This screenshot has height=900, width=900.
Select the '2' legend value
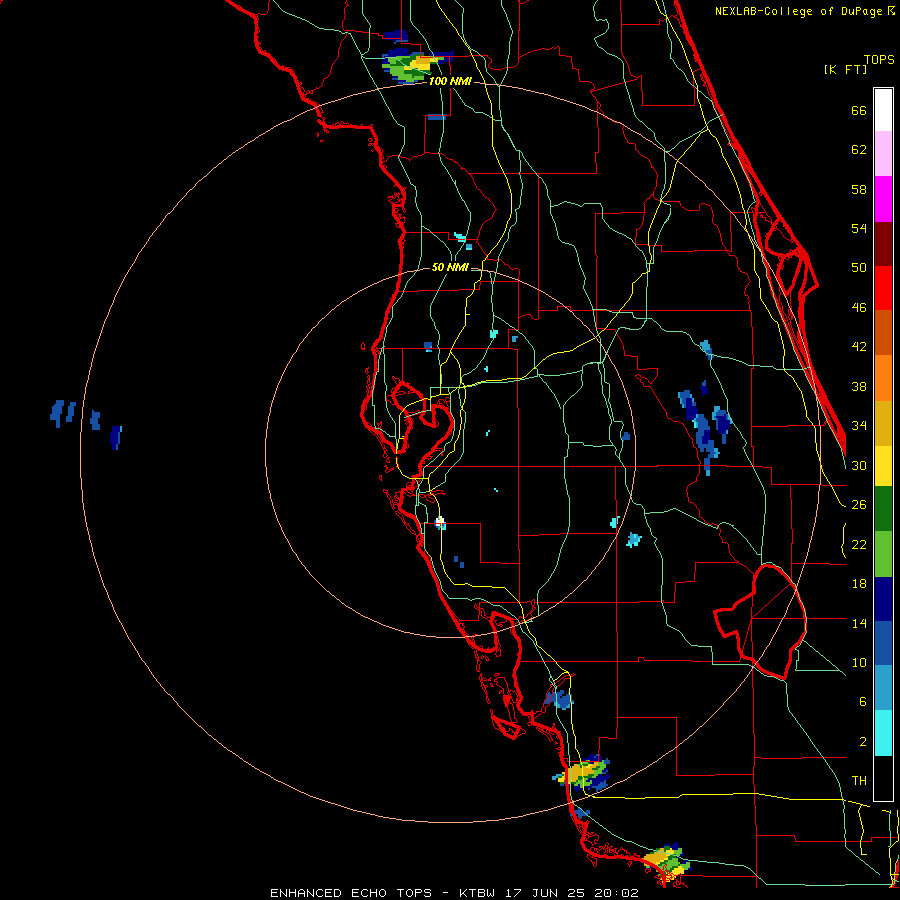point(863,742)
